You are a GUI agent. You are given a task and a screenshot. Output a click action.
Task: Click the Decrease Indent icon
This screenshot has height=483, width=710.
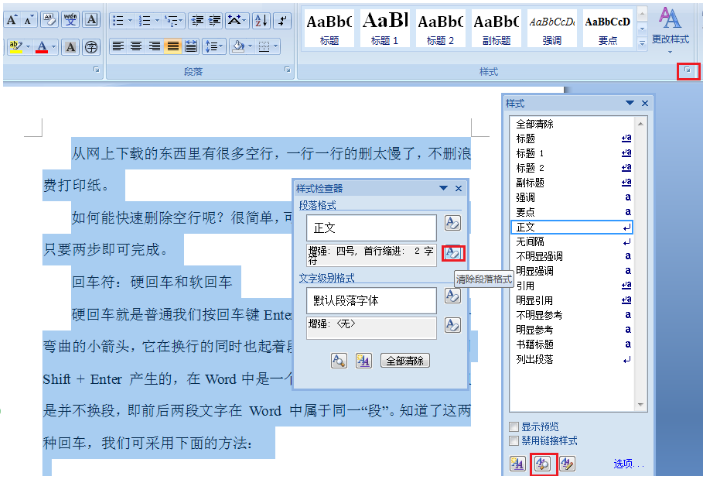point(197,20)
